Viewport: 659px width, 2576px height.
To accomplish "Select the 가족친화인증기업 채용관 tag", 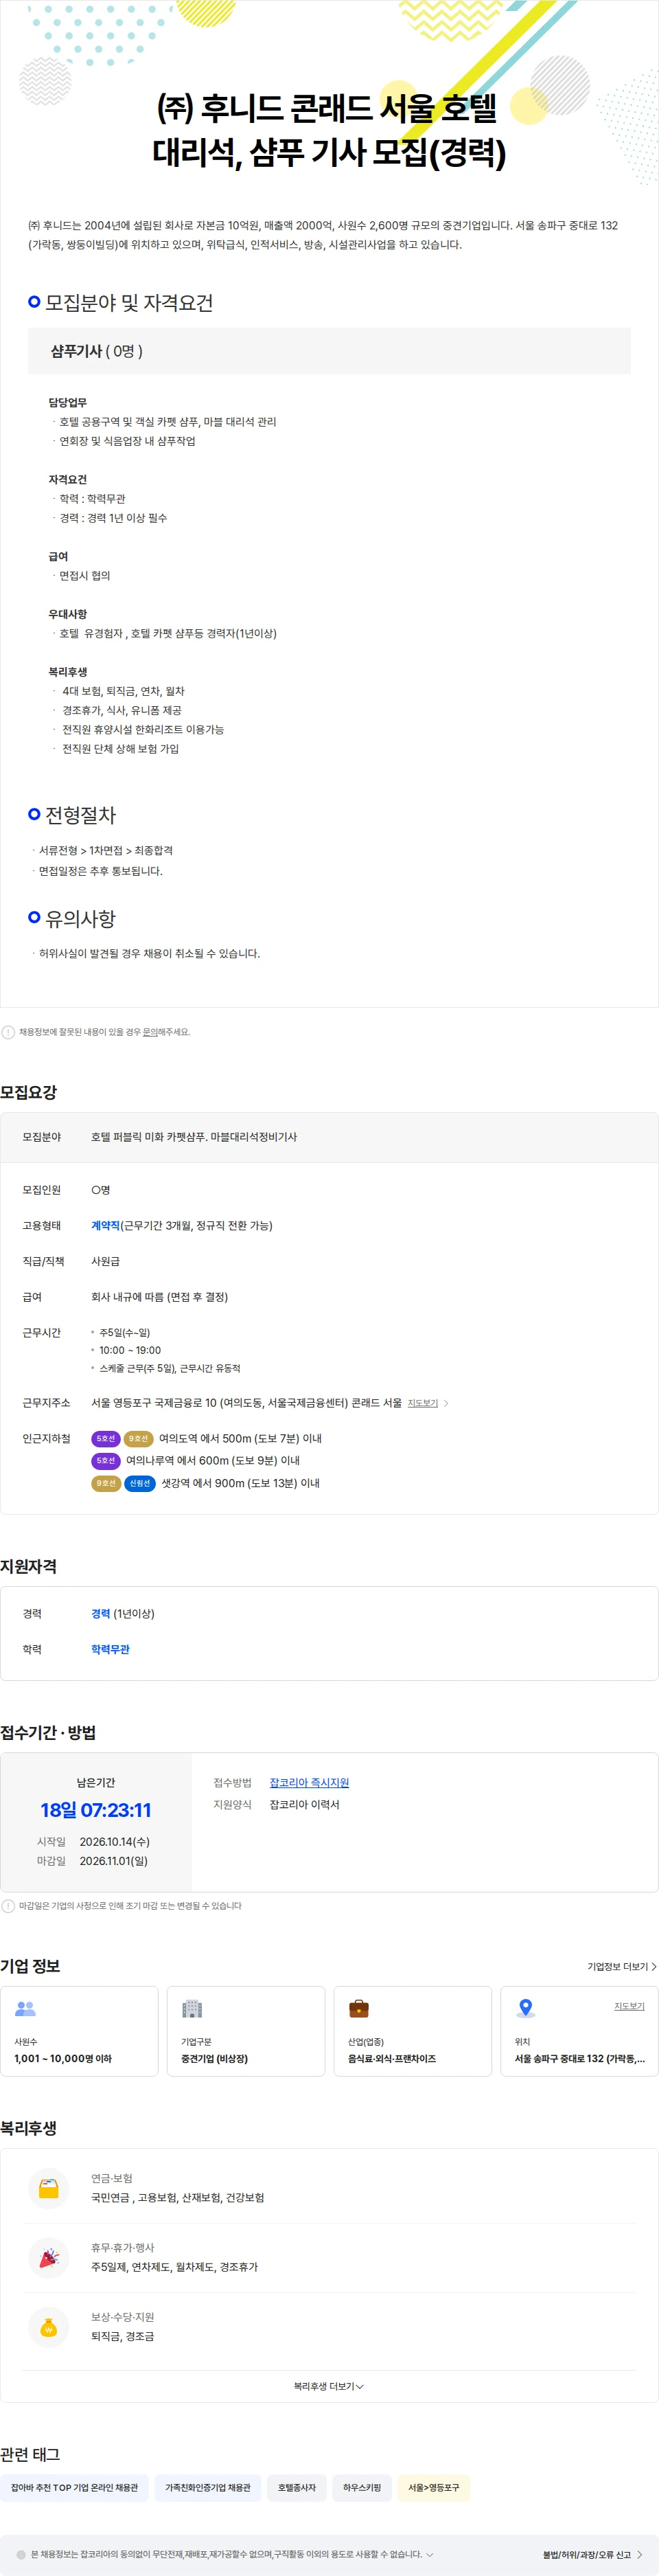I will (208, 2487).
